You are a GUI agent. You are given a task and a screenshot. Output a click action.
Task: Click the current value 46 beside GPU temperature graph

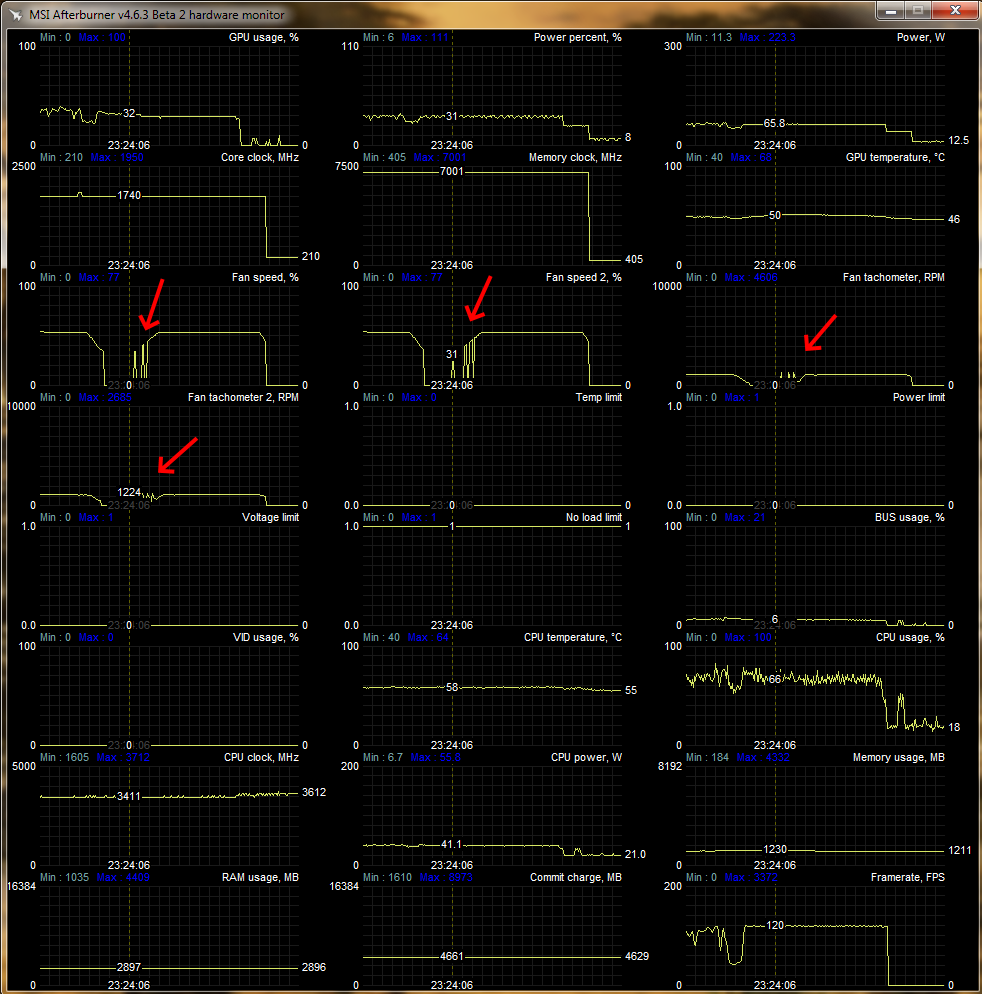954,219
